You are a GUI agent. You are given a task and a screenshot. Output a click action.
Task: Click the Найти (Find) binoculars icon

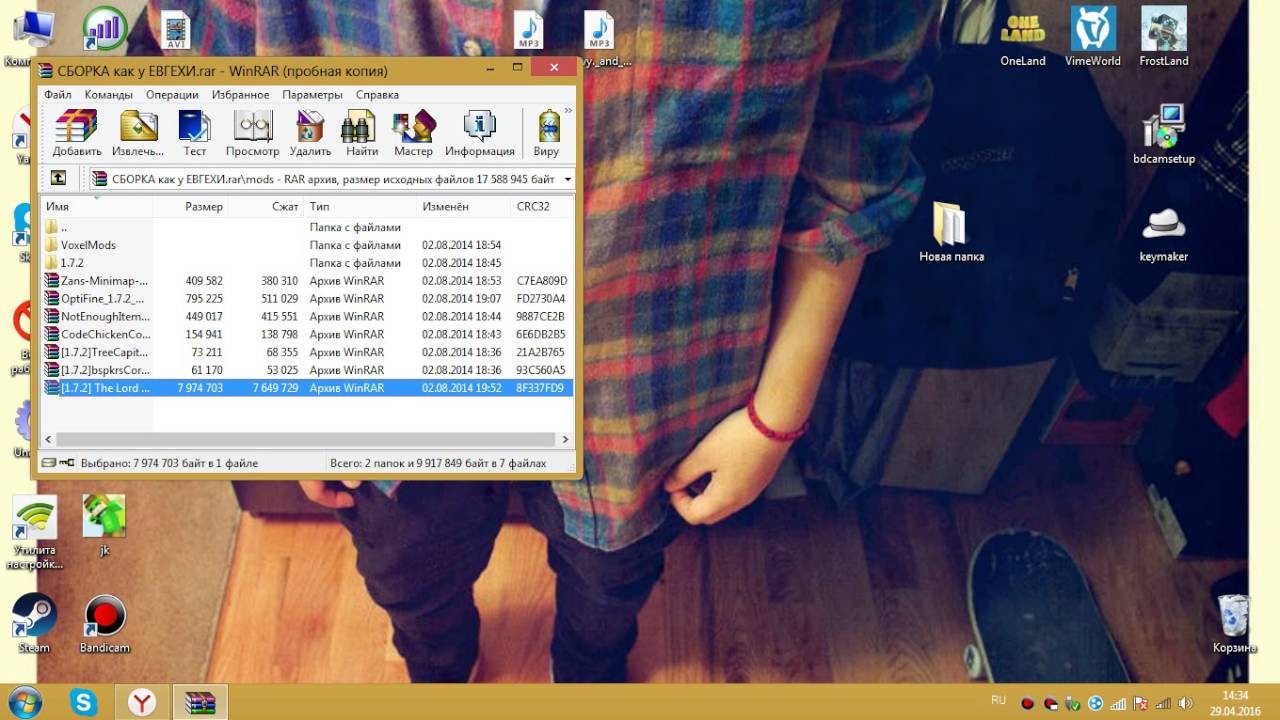pyautogui.click(x=362, y=133)
